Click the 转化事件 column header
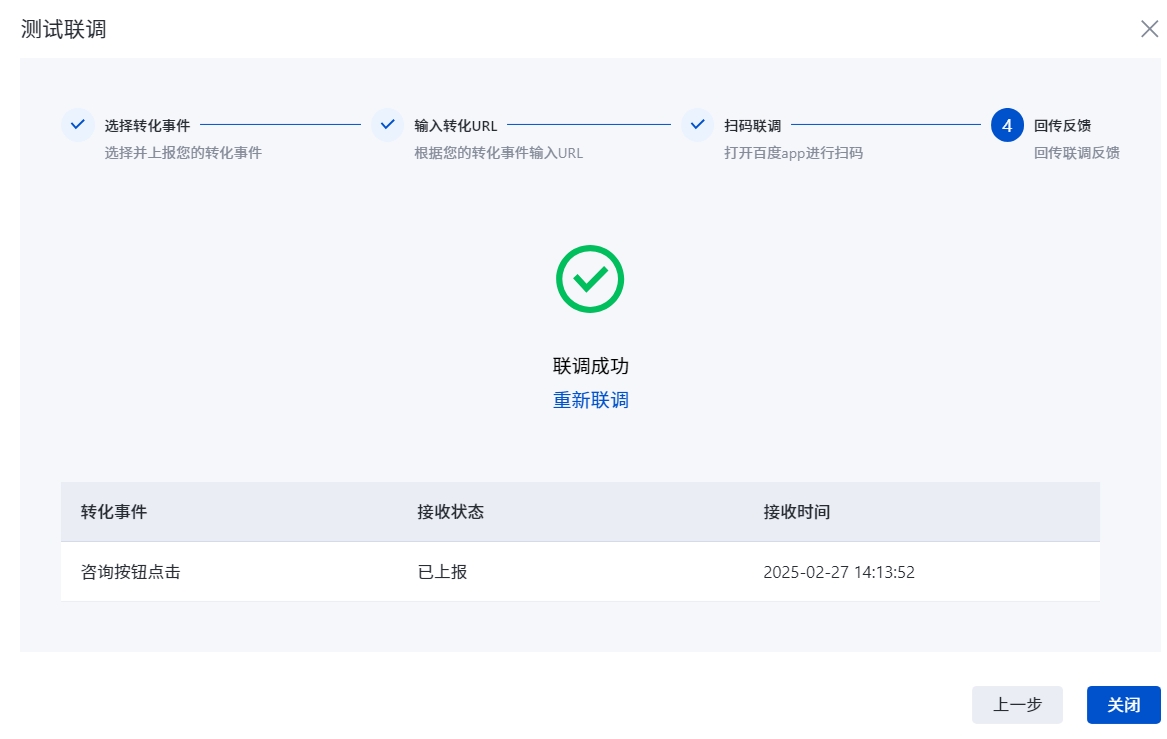 (114, 512)
